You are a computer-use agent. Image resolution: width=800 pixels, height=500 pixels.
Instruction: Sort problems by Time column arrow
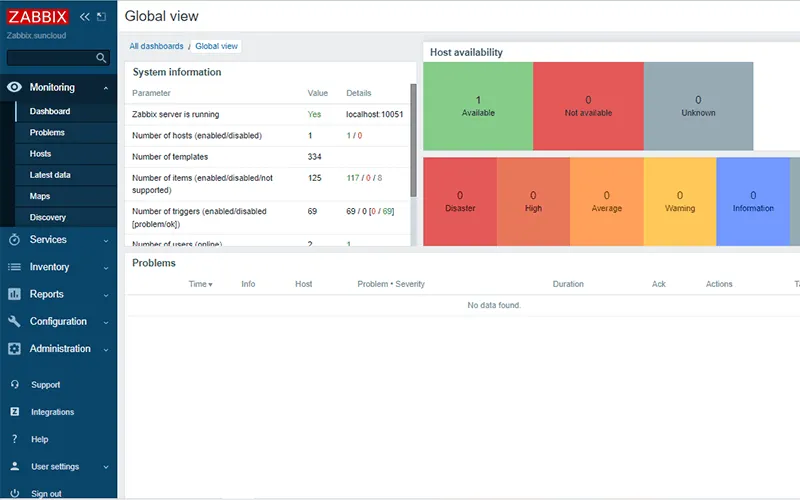[x=210, y=285]
